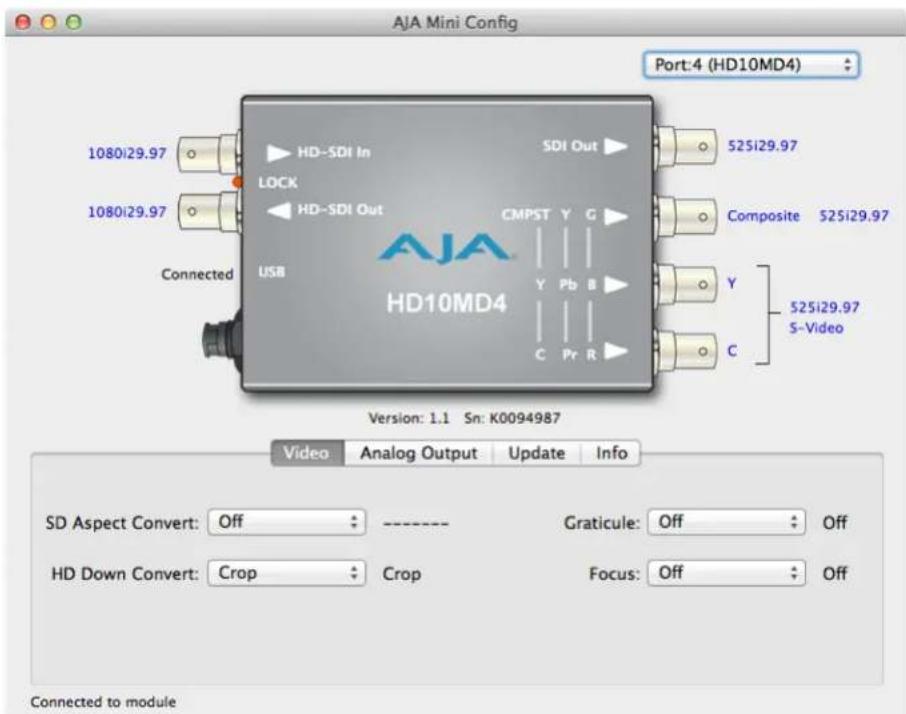The width and height of the screenshot is (906, 714).
Task: Click the USB label on the device
Action: click(x=272, y=272)
